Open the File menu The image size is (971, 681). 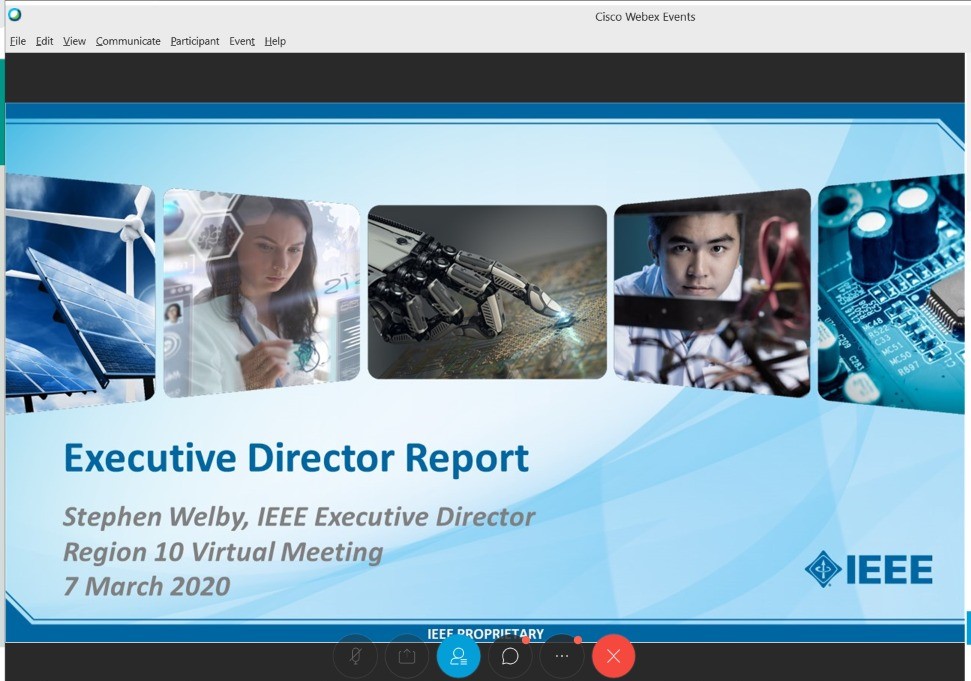17,41
